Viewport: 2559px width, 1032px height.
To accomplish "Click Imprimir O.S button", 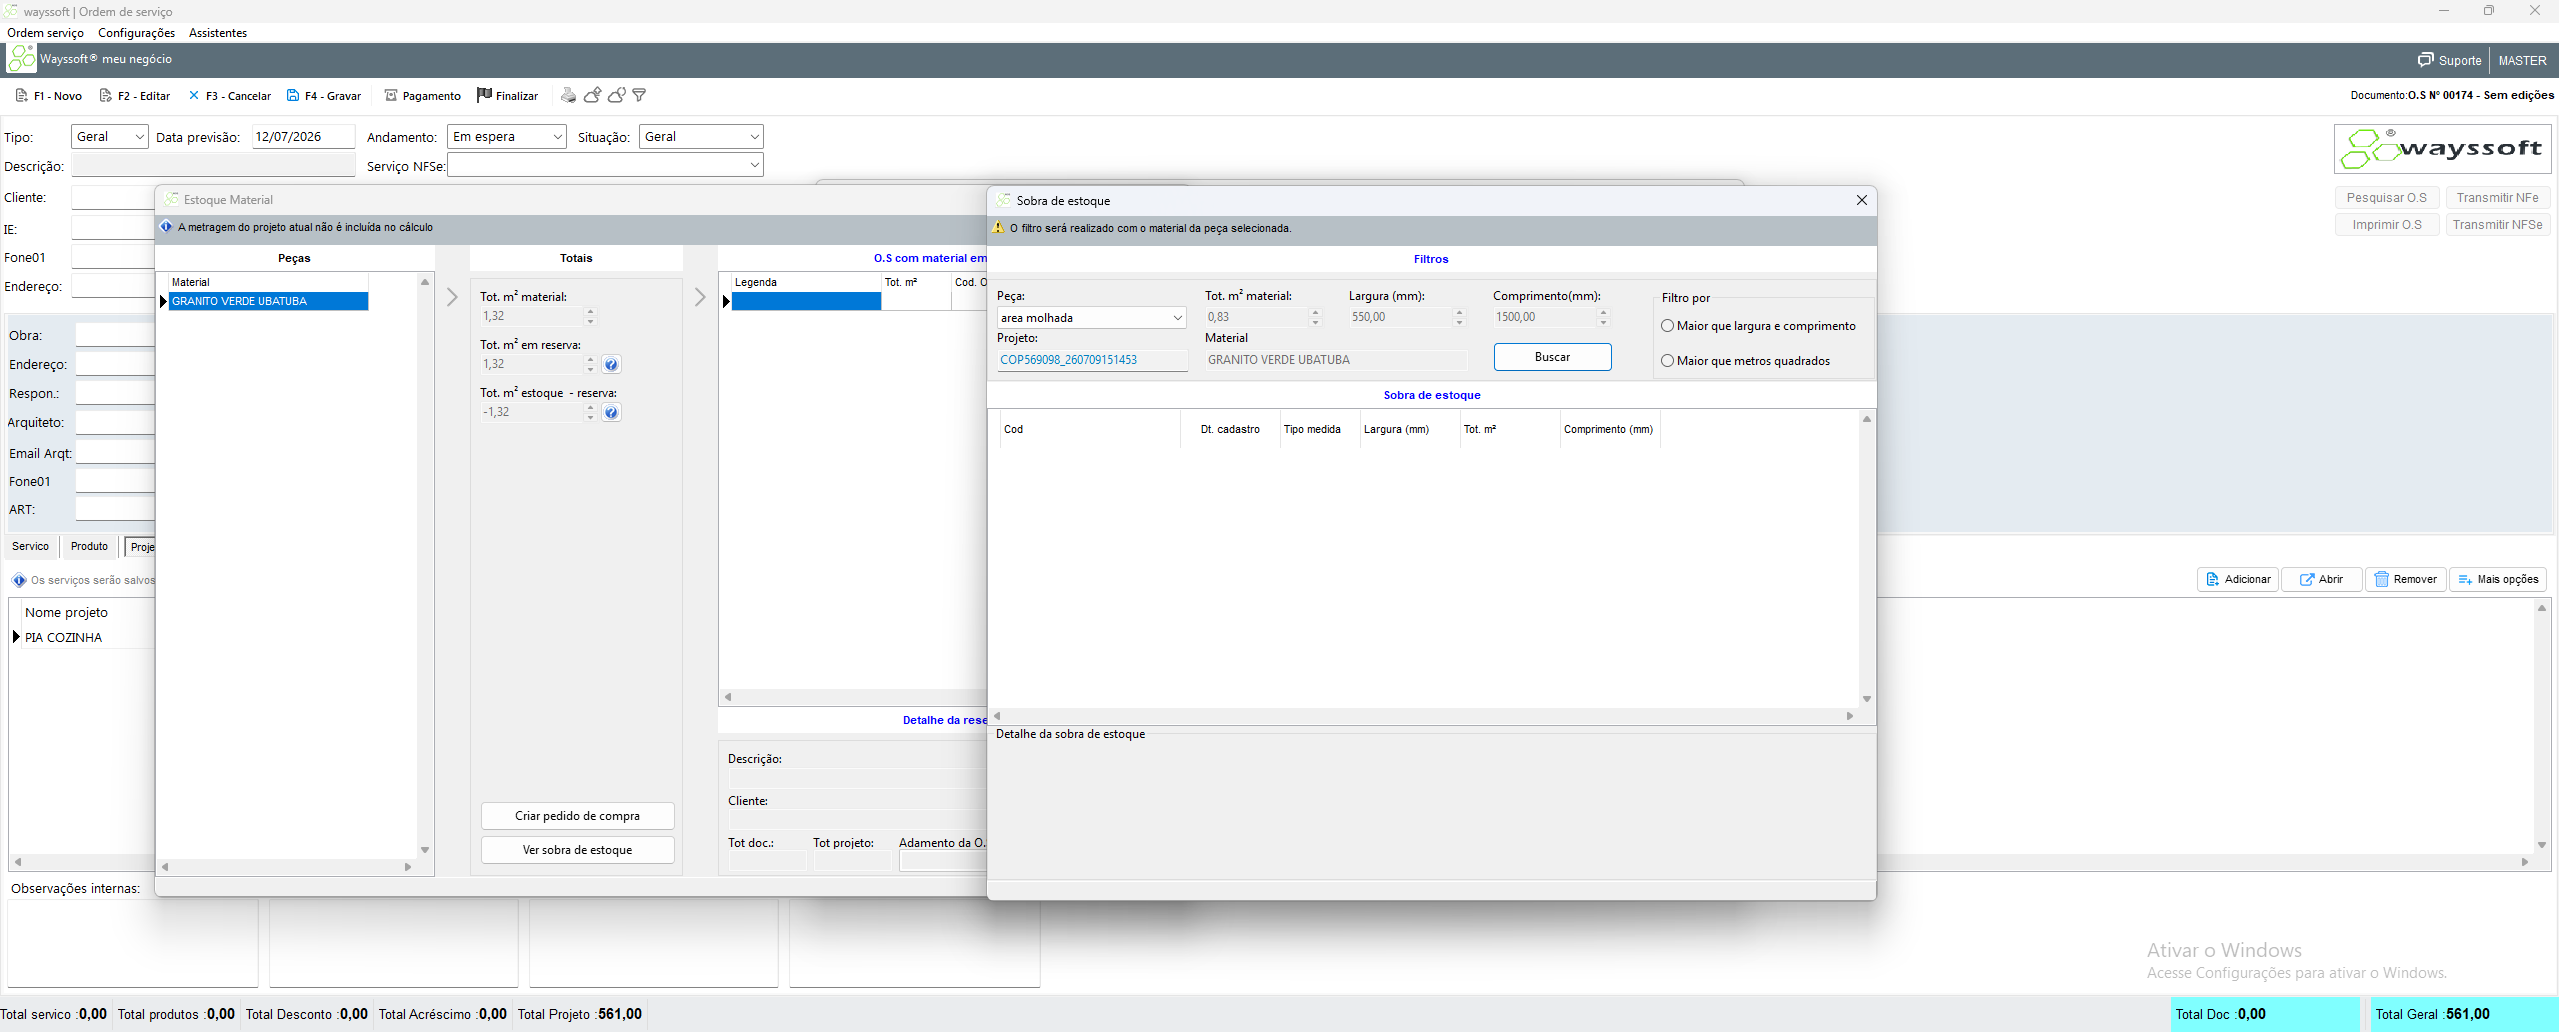I will pyautogui.click(x=2387, y=225).
